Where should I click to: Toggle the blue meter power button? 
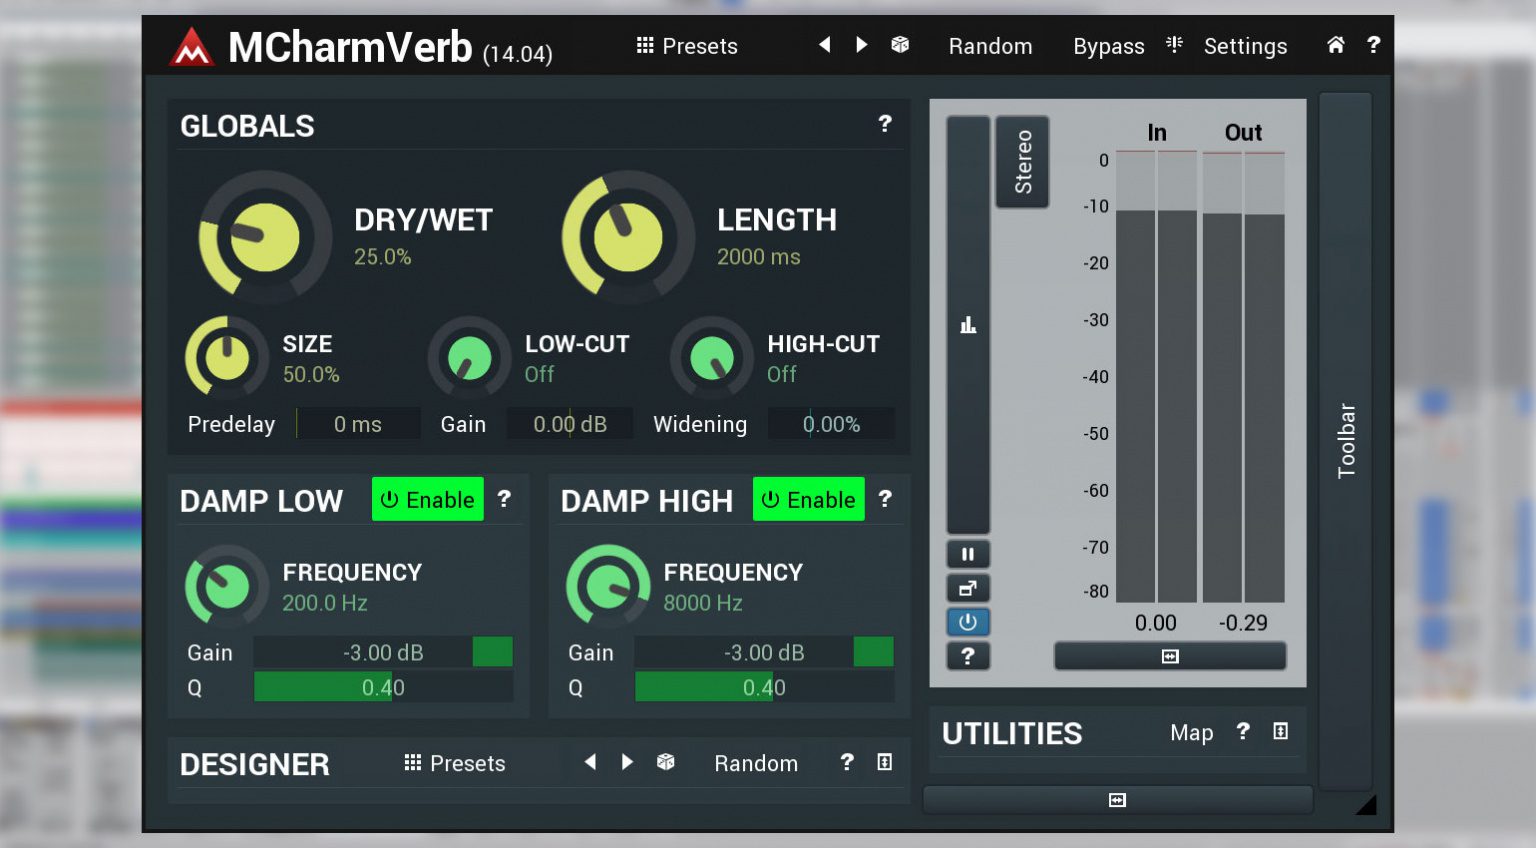[x=967, y=622]
